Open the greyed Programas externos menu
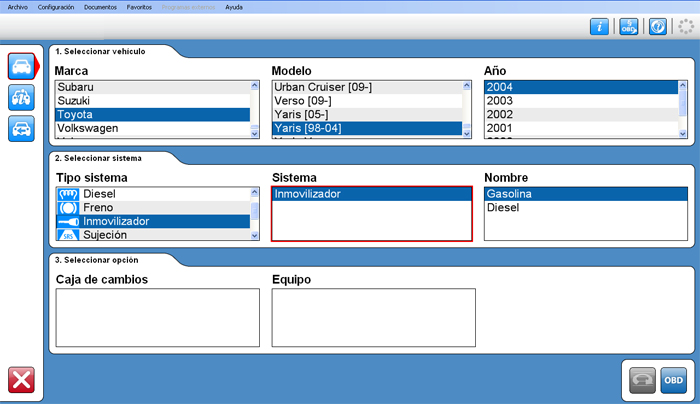The image size is (700, 404). (x=188, y=7)
